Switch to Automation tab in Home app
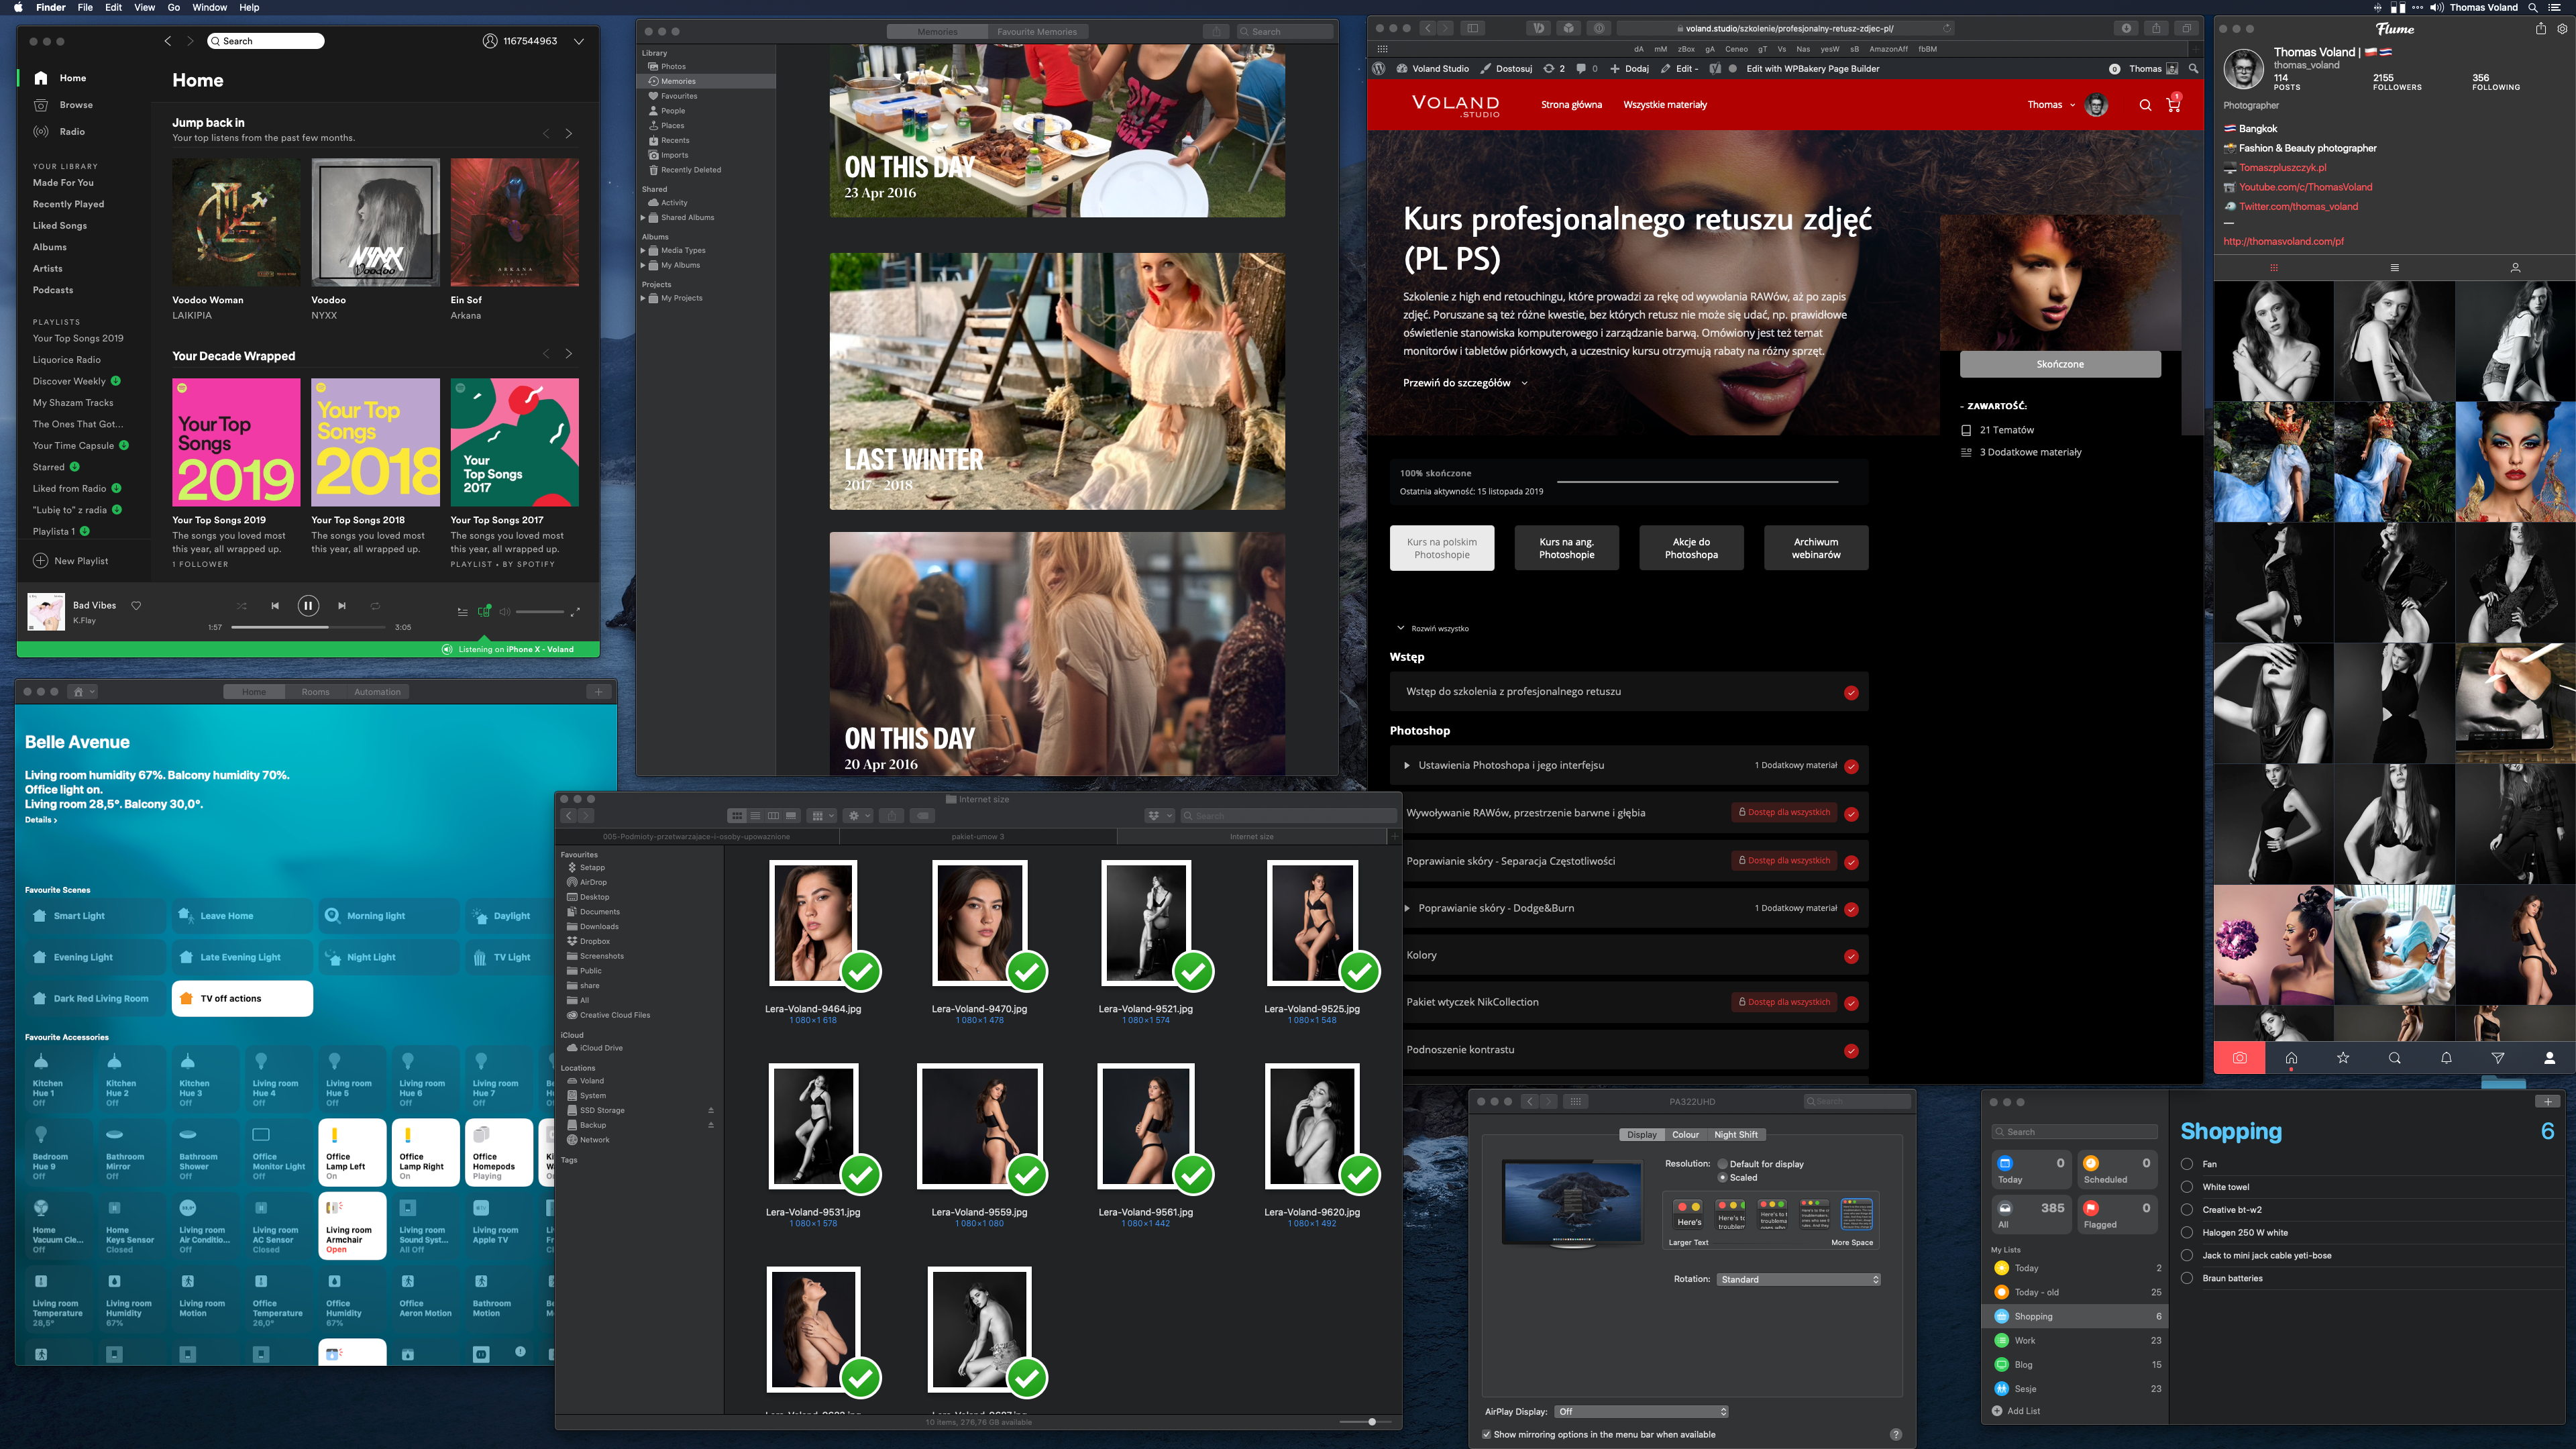 pyautogui.click(x=377, y=692)
